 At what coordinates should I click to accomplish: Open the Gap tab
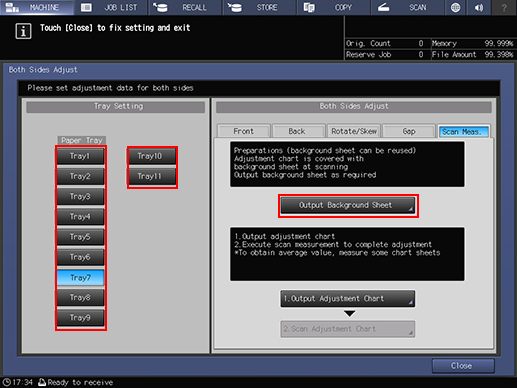click(409, 131)
